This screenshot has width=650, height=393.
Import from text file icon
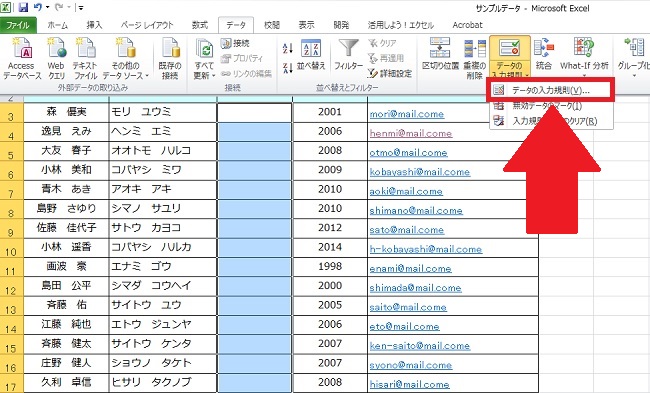(85, 59)
